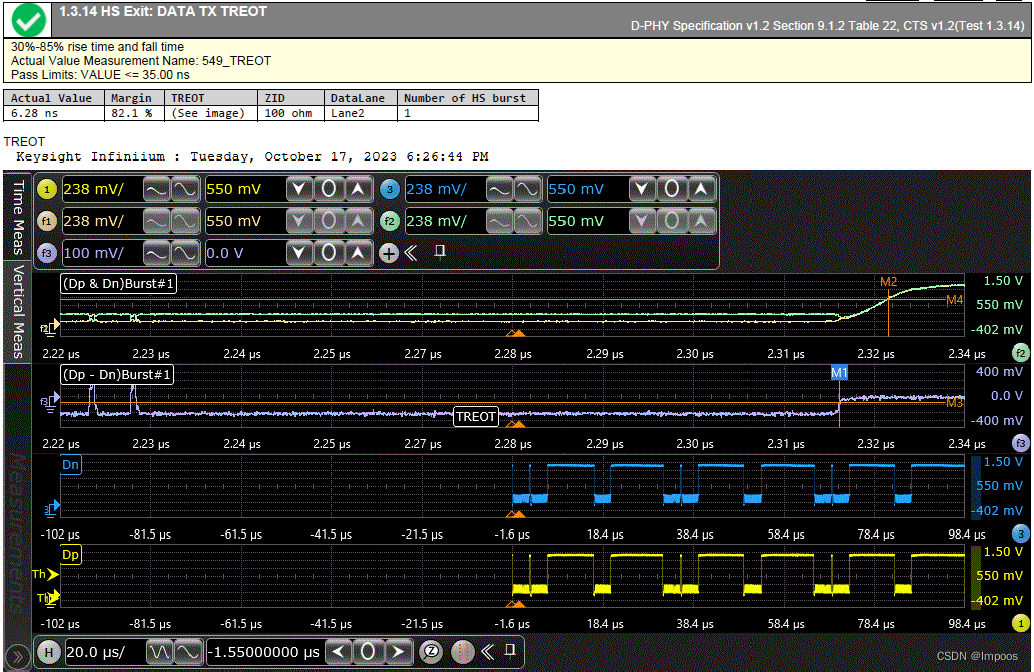Shift horizontal position left arrow
Screen dimensions: 1034x672
[x=338, y=652]
